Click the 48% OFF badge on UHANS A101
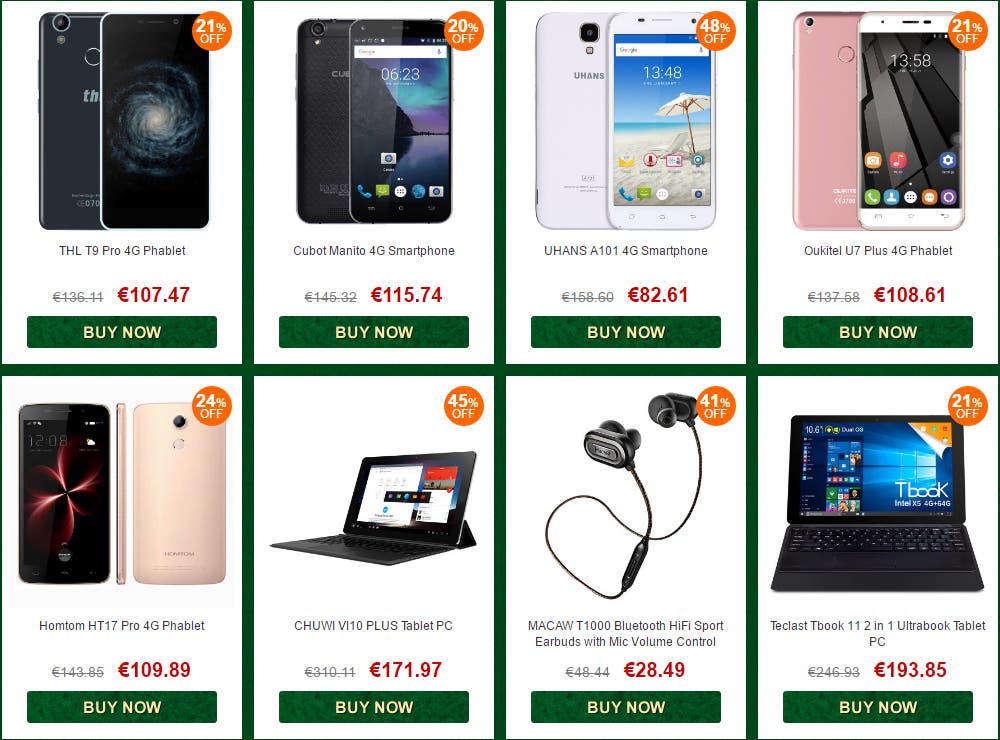Viewport: 1000px width, 740px height. coord(716,31)
